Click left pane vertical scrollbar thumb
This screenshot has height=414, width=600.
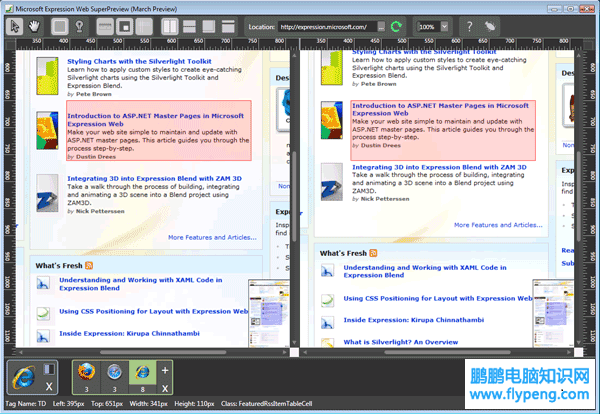pos(294,196)
